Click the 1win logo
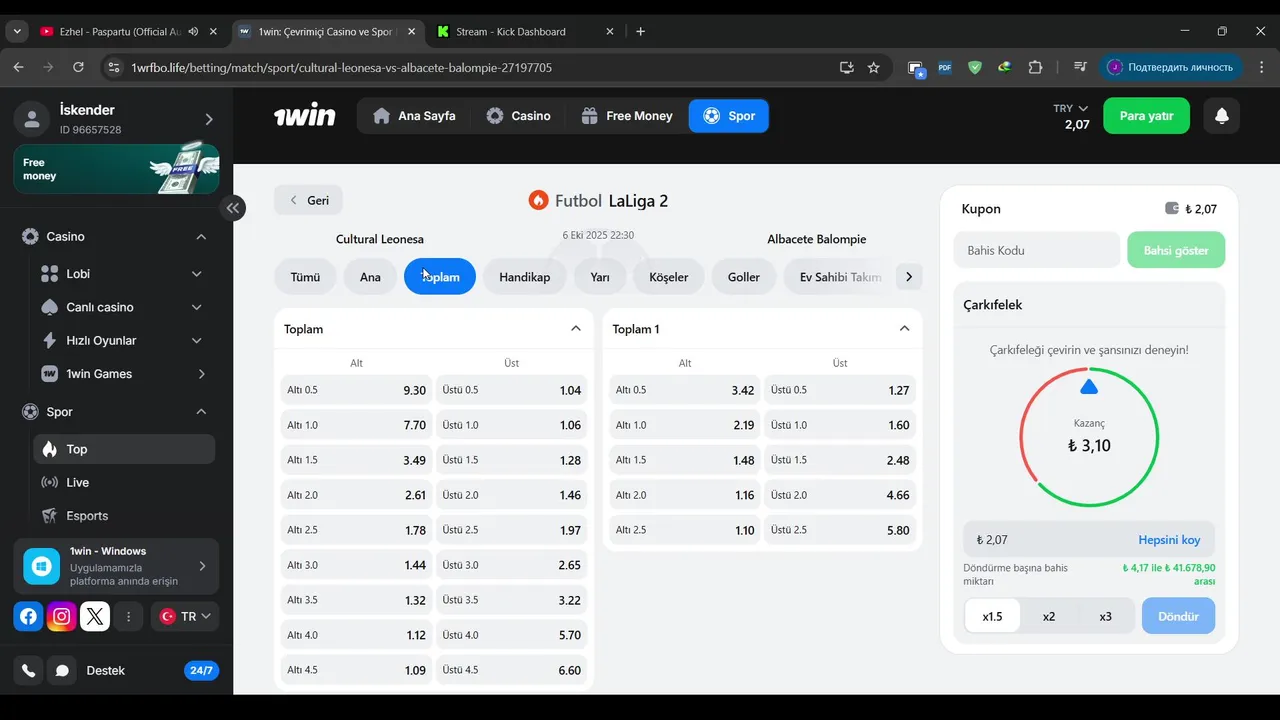1280x720 pixels. (x=305, y=116)
